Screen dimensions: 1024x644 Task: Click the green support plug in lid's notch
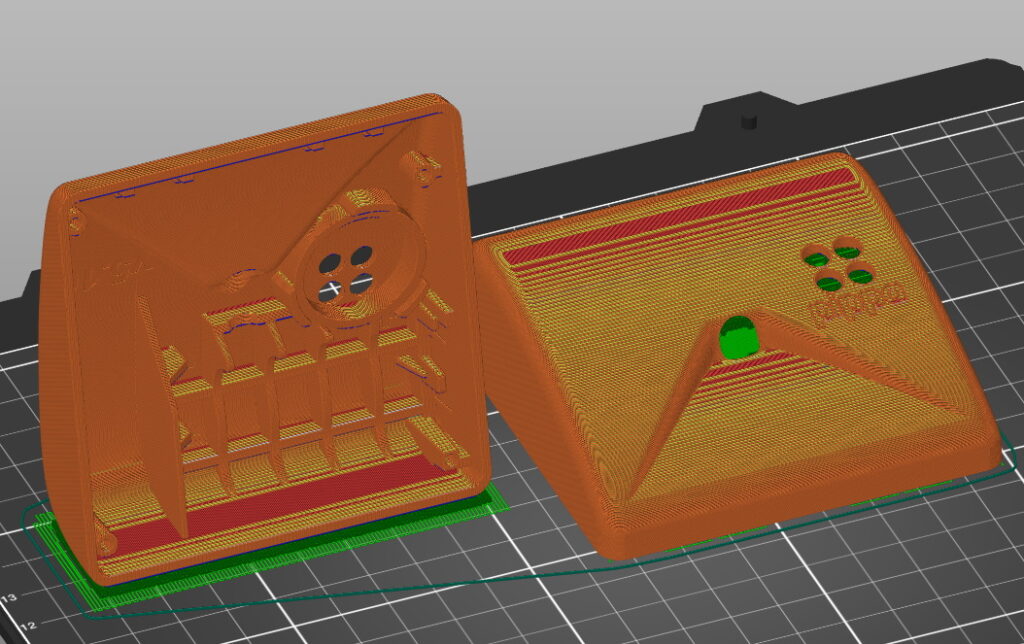pos(738,337)
